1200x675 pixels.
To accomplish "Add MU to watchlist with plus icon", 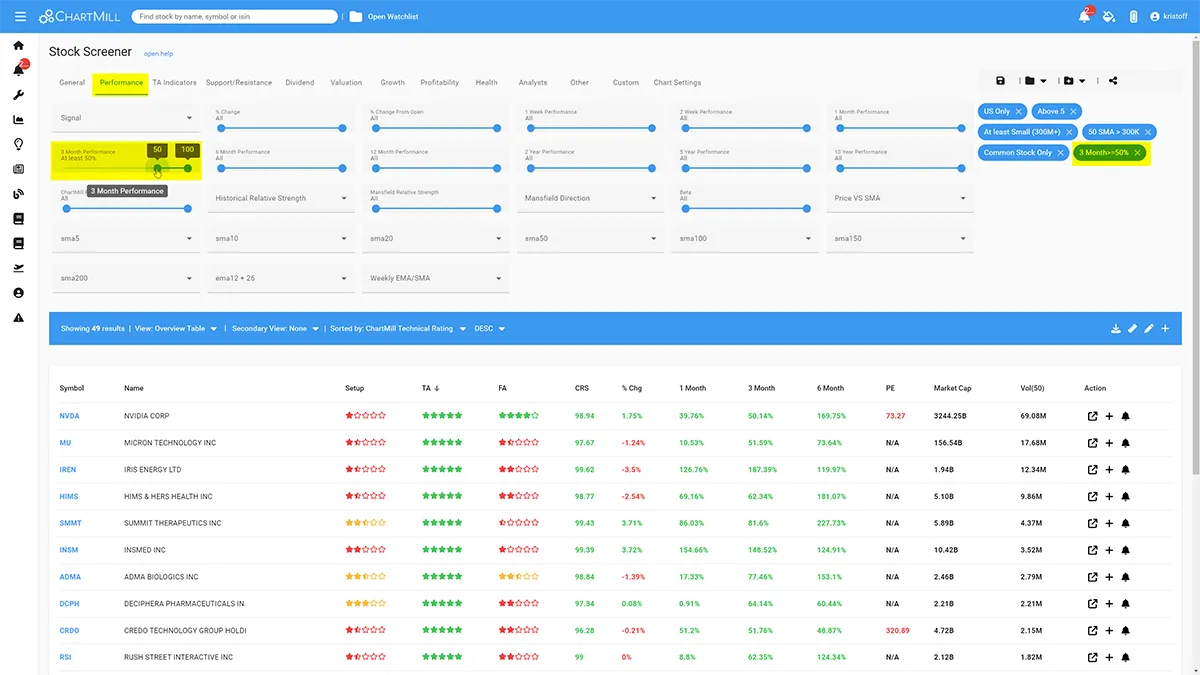I will click(1109, 443).
